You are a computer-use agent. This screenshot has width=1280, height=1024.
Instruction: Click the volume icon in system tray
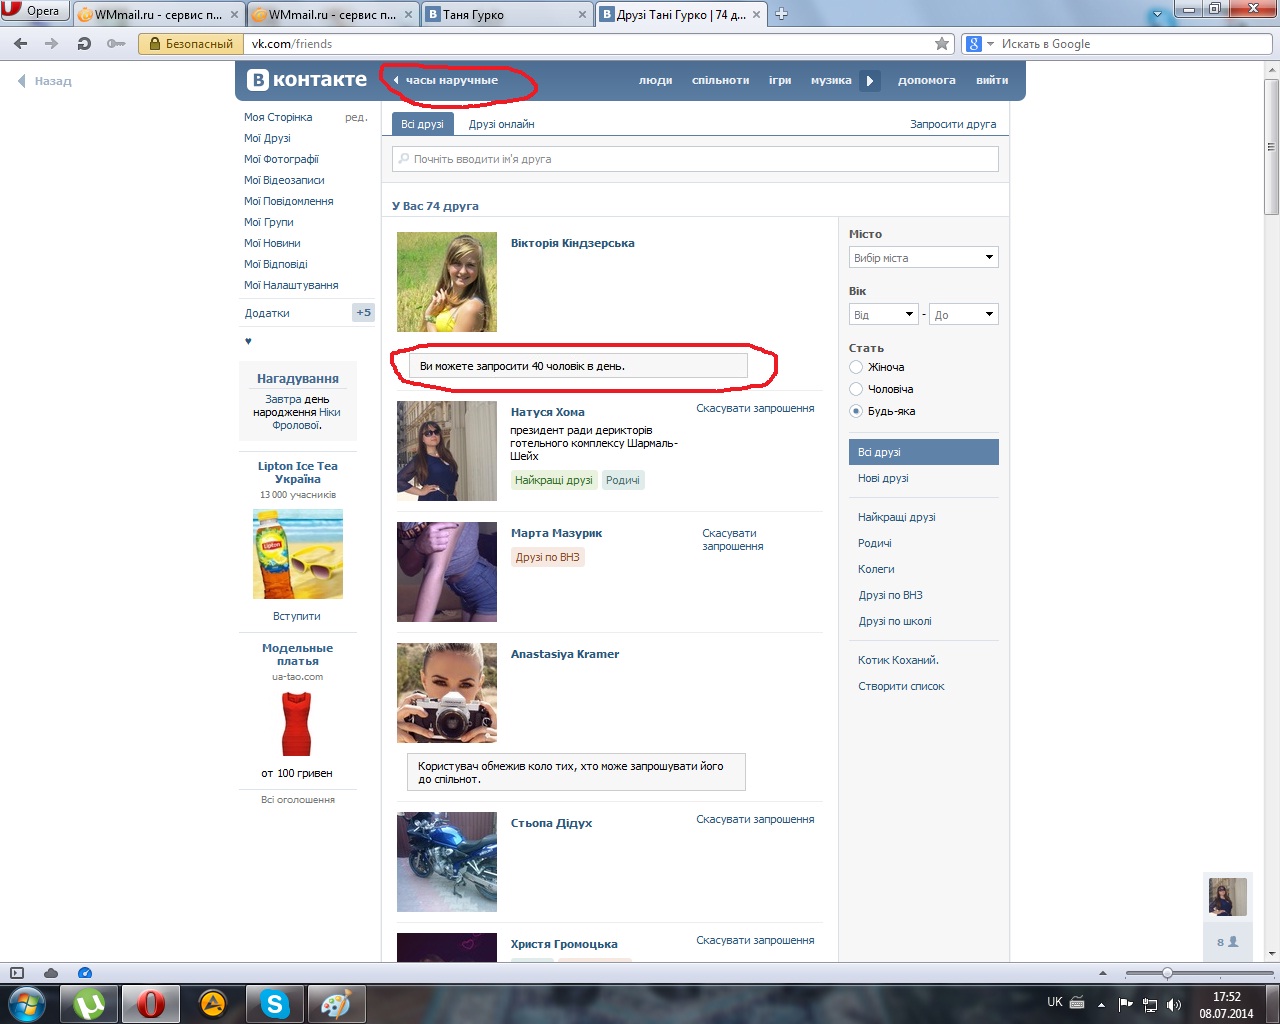coord(1174,1004)
